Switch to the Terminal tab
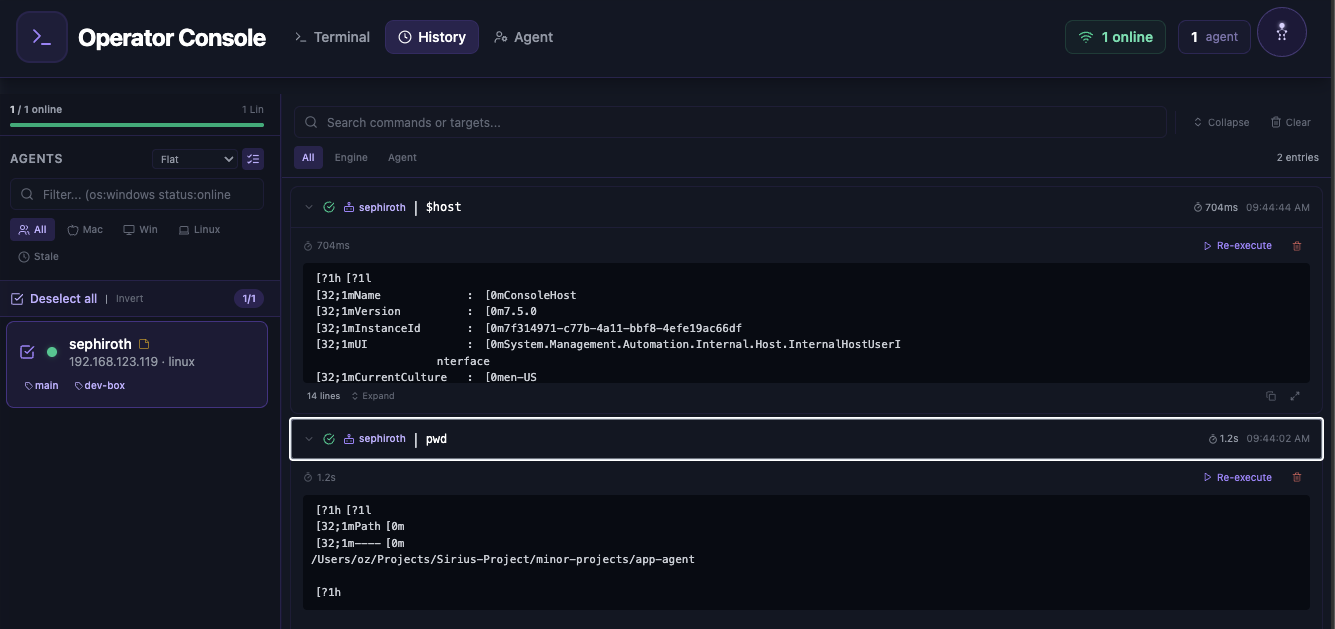 [332, 37]
